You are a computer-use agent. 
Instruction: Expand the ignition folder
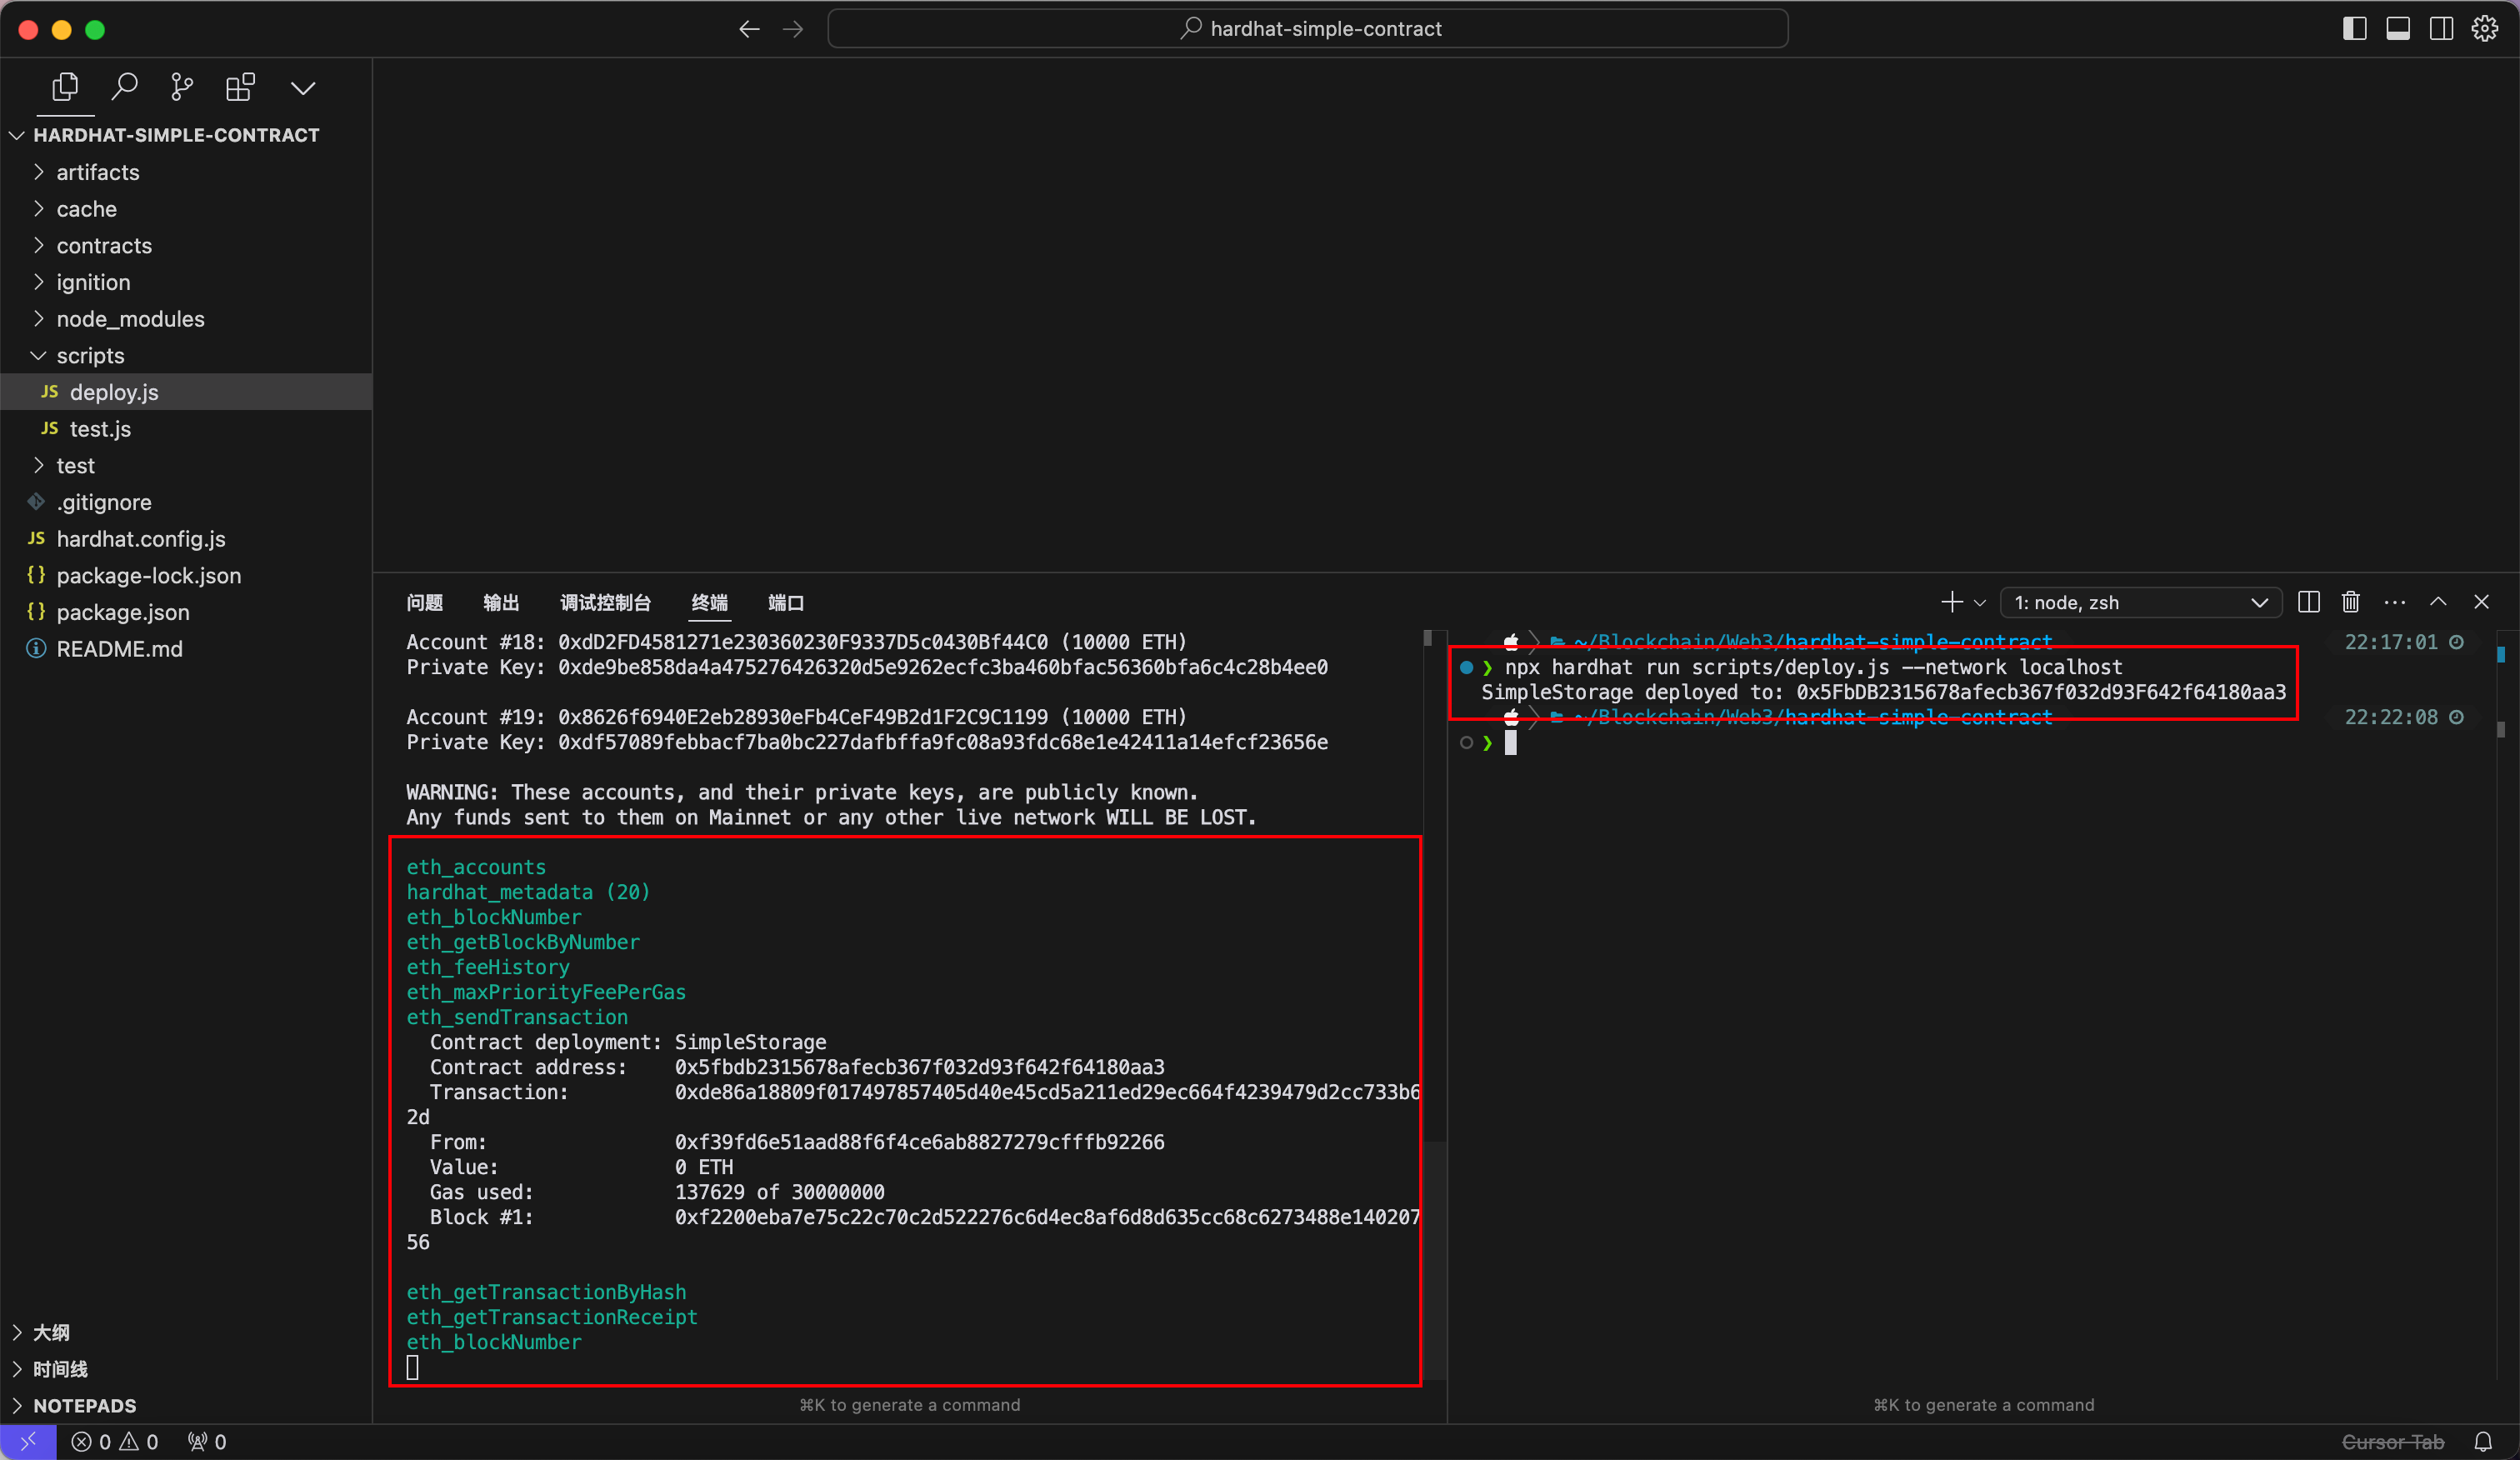coord(186,282)
